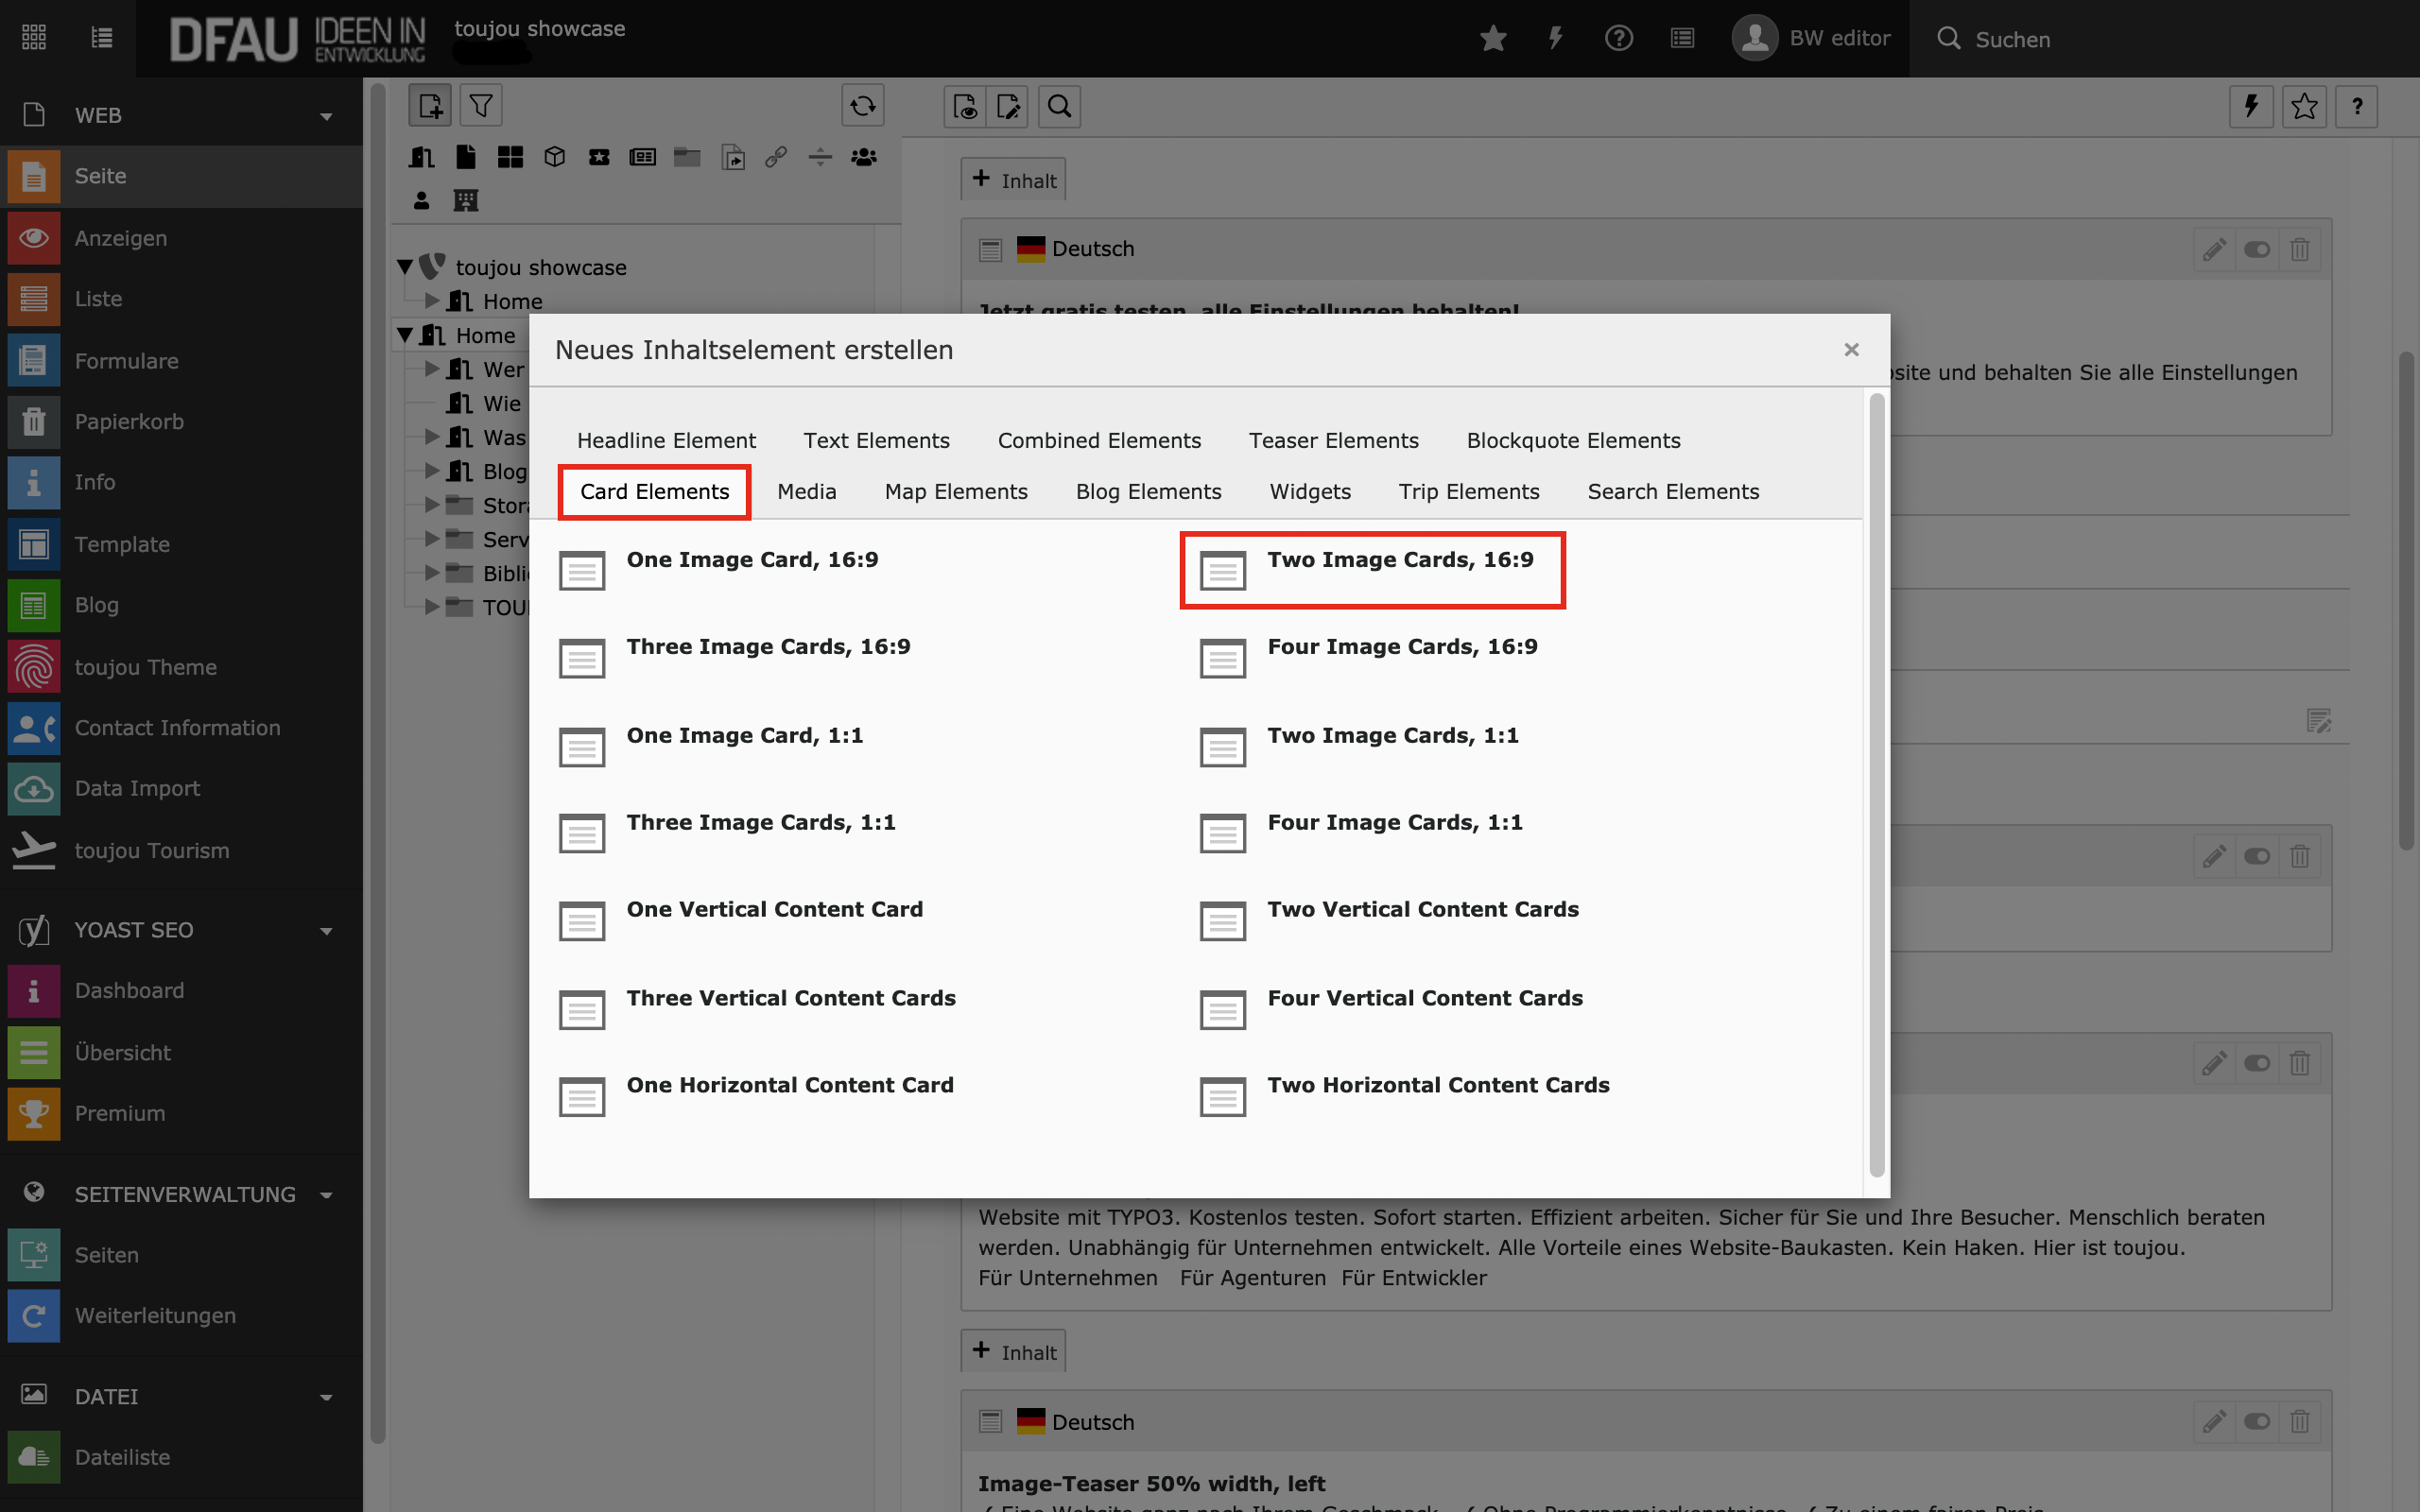
Task: Switch to the Widgets tab
Action: (x=1310, y=491)
